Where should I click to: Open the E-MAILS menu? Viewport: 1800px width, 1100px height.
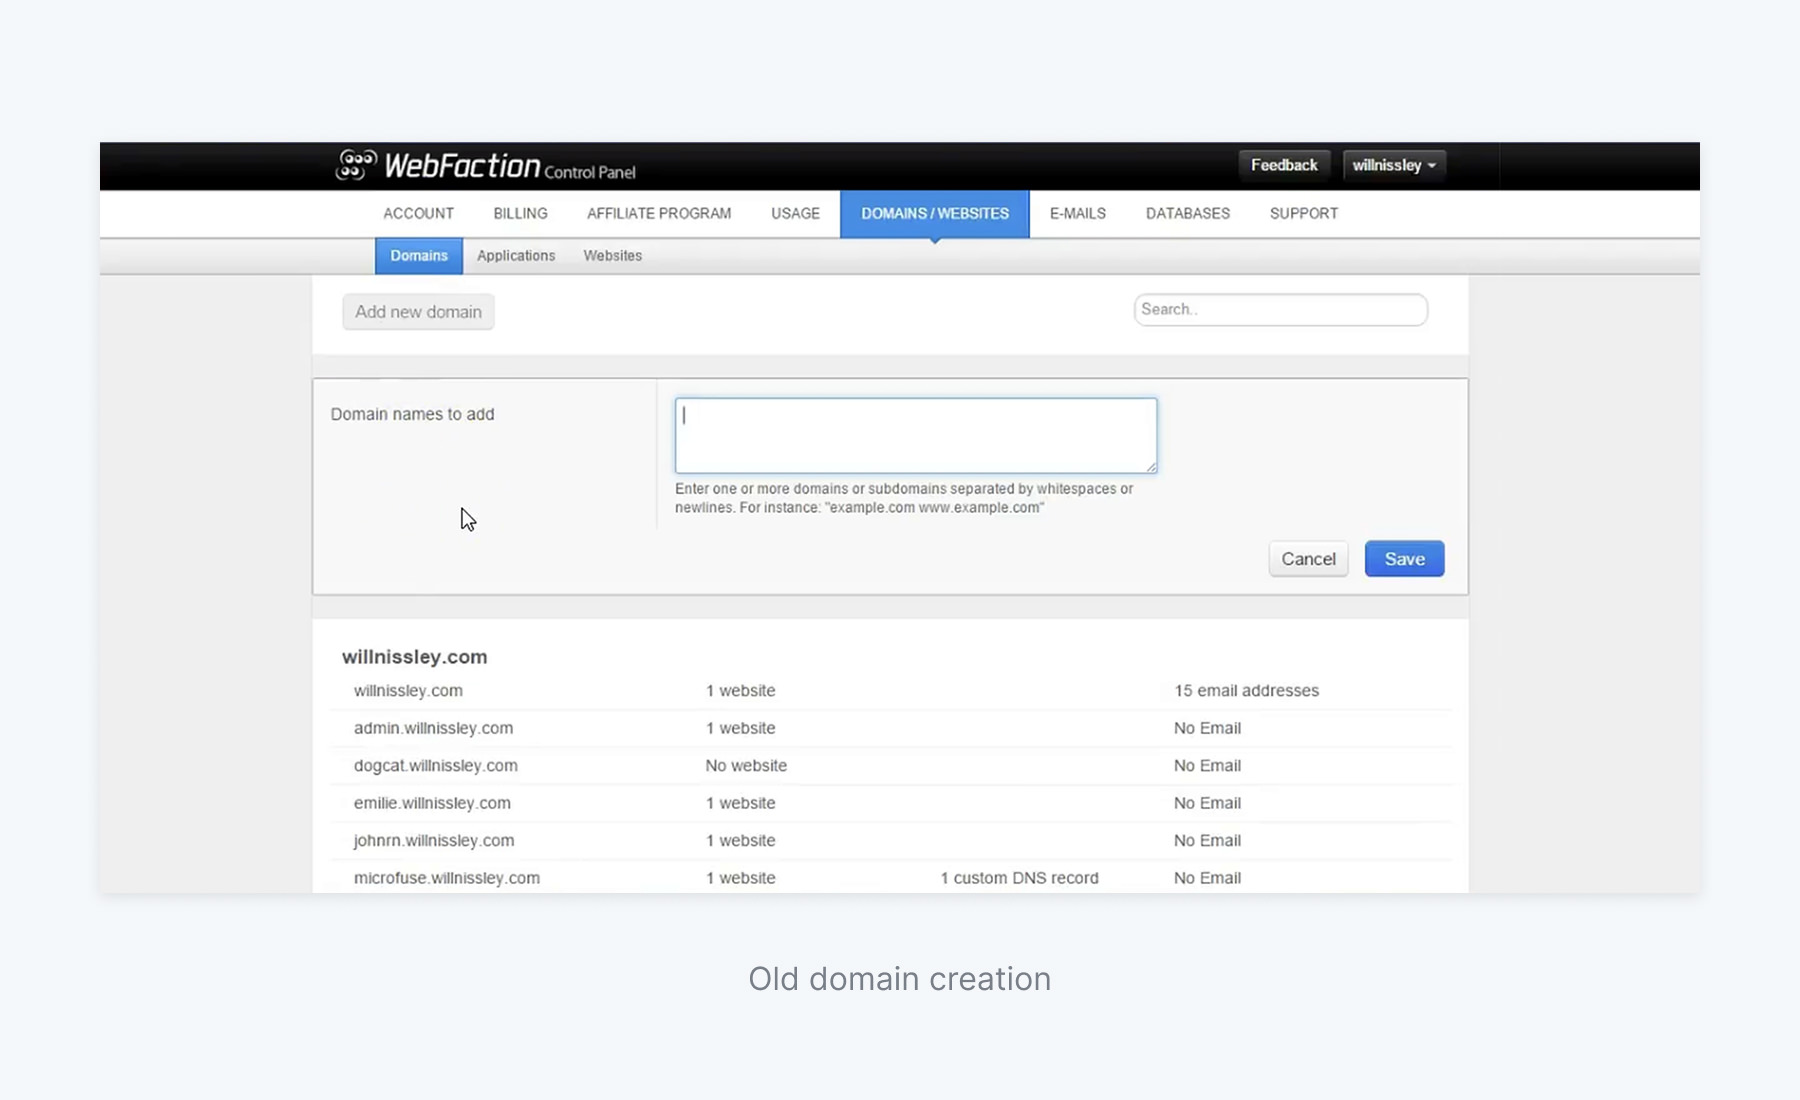pos(1077,213)
